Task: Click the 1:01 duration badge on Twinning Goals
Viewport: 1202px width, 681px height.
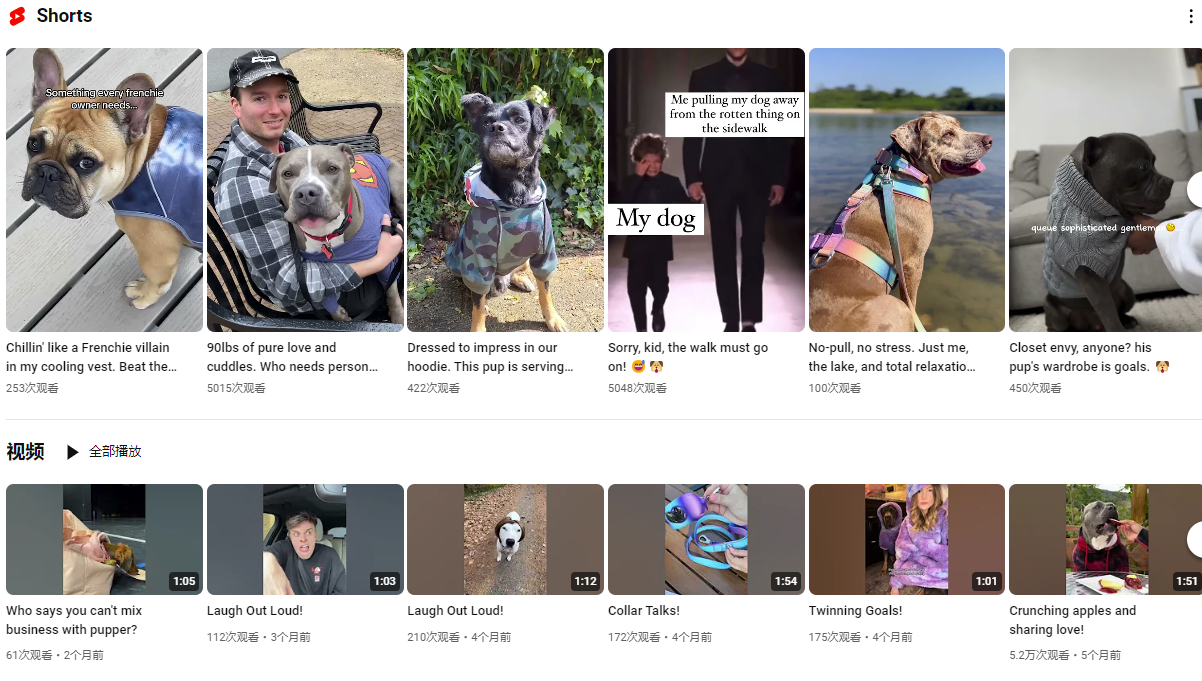Action: (986, 581)
